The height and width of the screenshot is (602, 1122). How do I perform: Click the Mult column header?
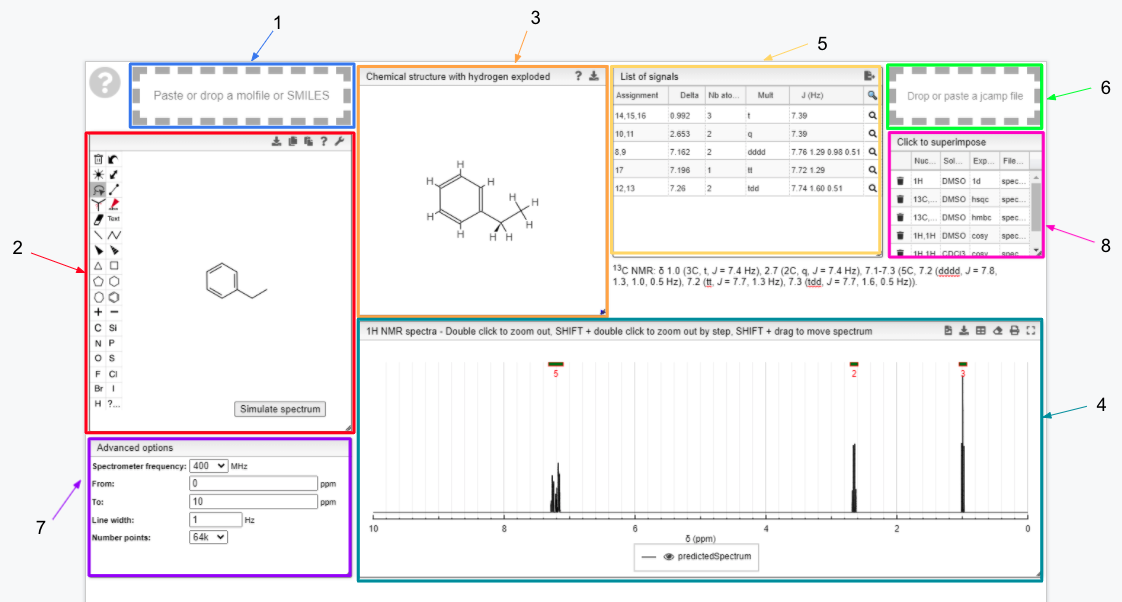pos(767,95)
